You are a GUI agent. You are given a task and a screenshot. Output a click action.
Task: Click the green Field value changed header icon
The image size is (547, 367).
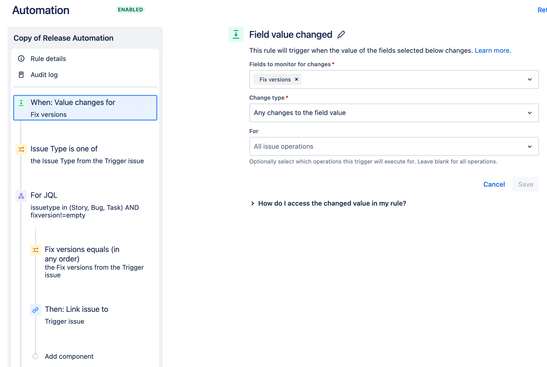pyautogui.click(x=236, y=35)
